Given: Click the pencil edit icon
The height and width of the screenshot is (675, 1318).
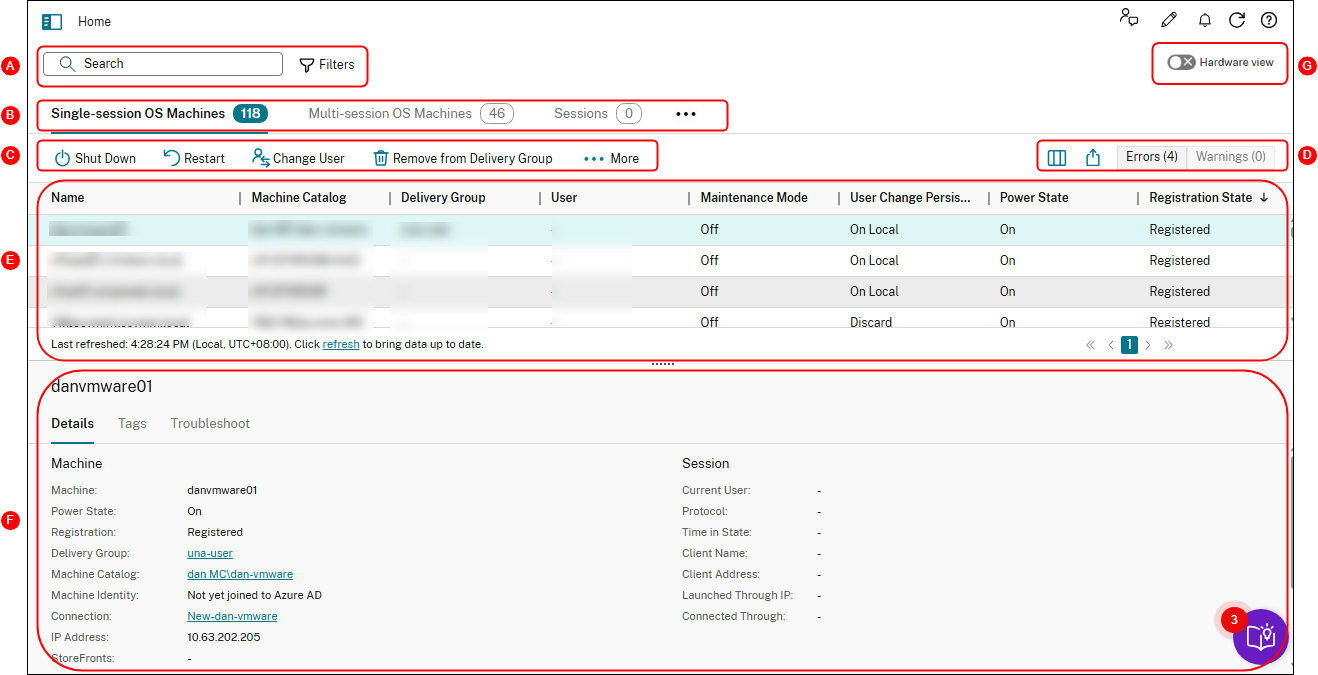Looking at the screenshot, I should [x=1168, y=20].
